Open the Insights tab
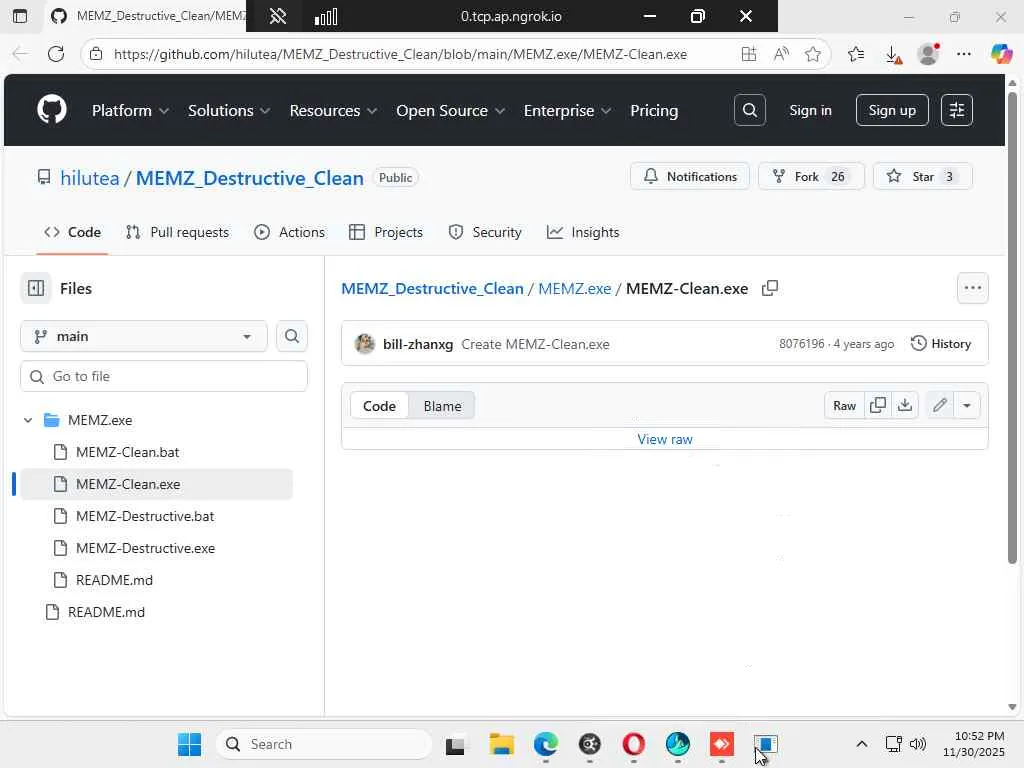1024x768 pixels. (x=583, y=232)
